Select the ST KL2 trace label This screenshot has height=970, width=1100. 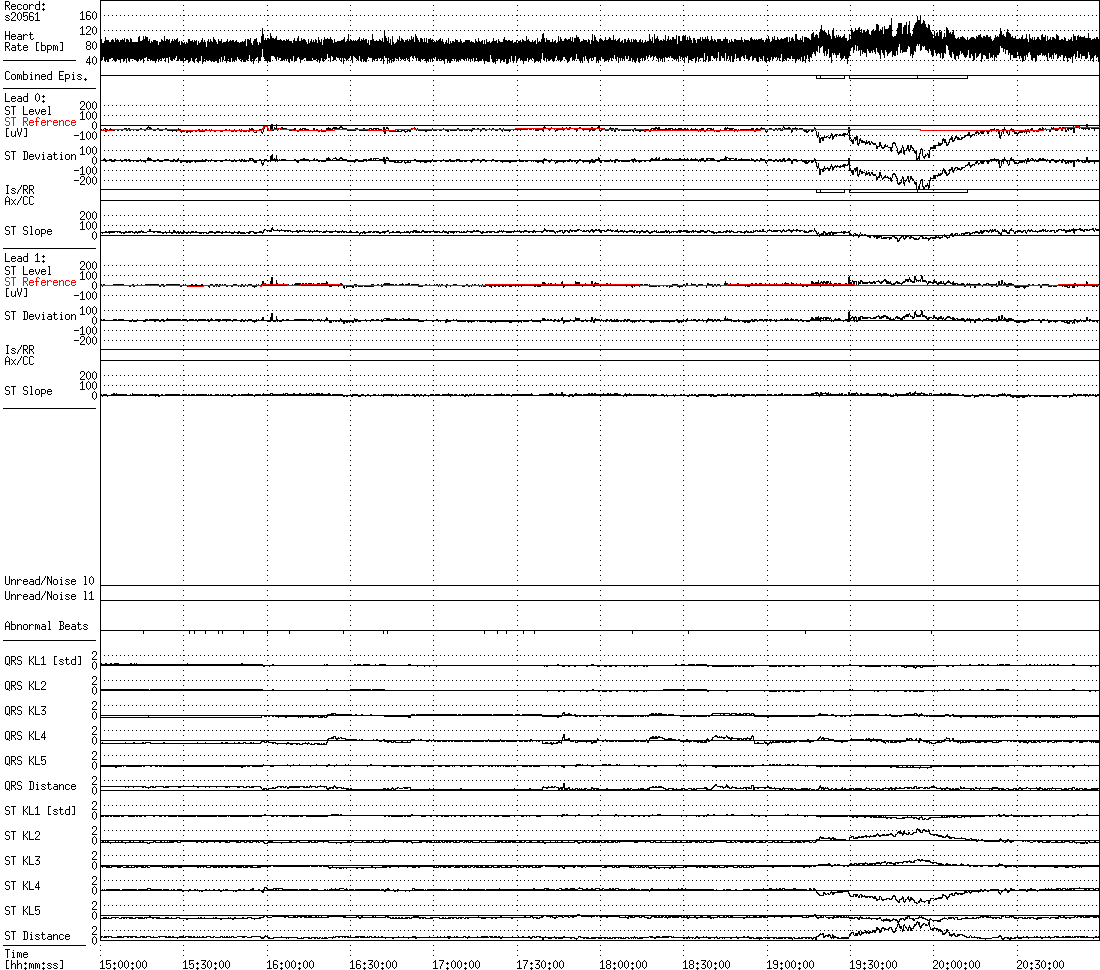click(x=22, y=836)
